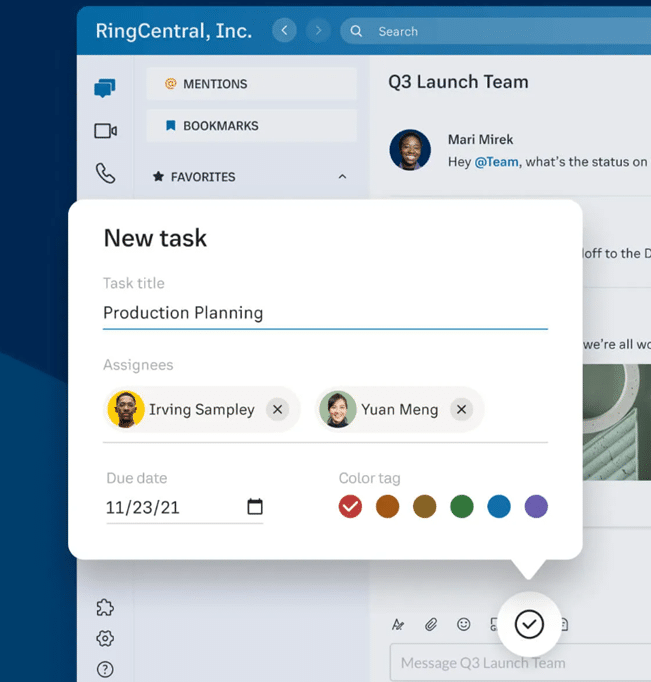
Task: Open the Apps puzzle-piece icon
Action: [x=105, y=607]
